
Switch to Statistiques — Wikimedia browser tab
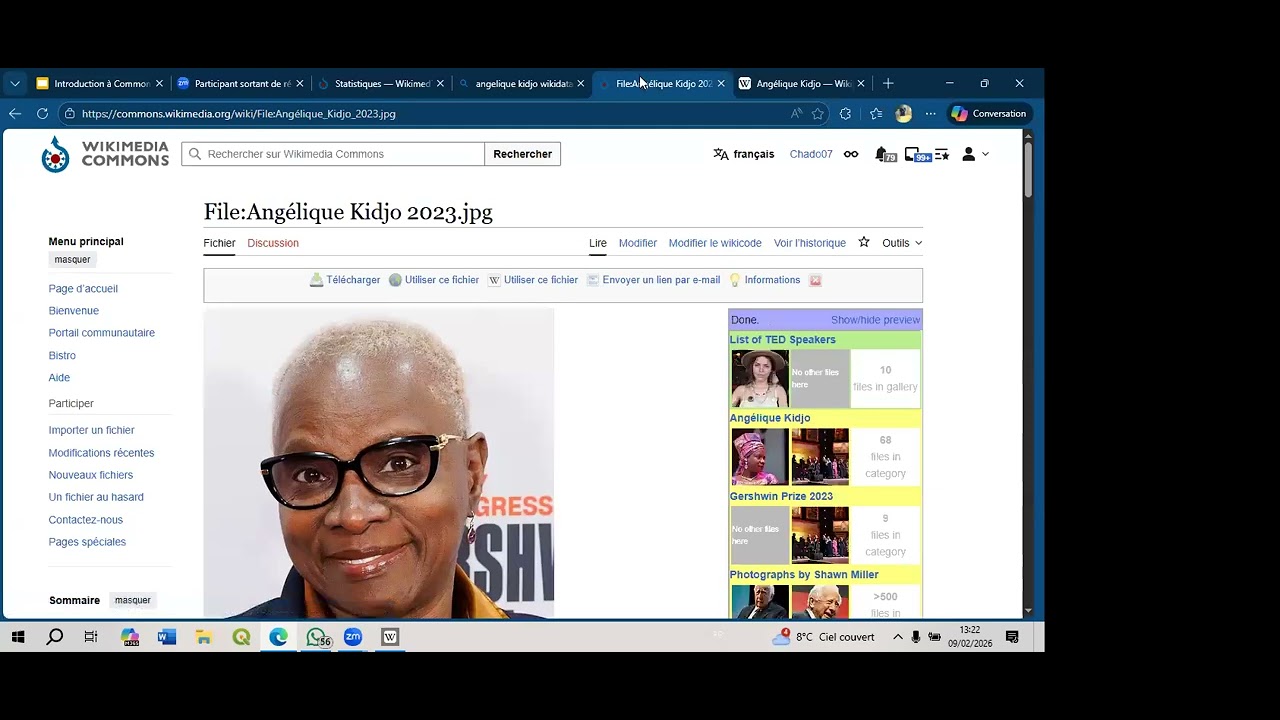point(380,84)
